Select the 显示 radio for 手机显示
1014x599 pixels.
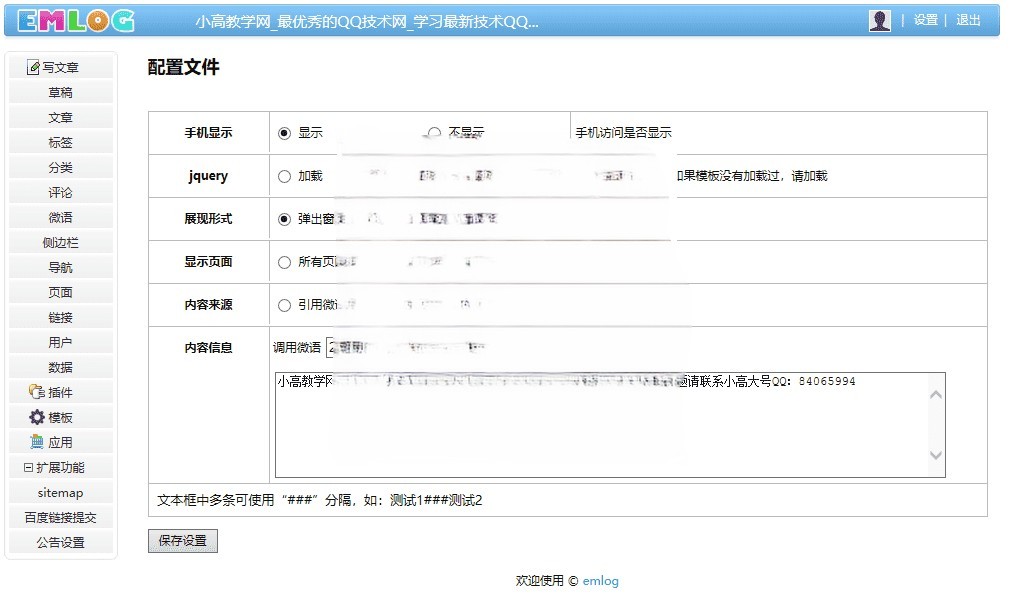(285, 133)
